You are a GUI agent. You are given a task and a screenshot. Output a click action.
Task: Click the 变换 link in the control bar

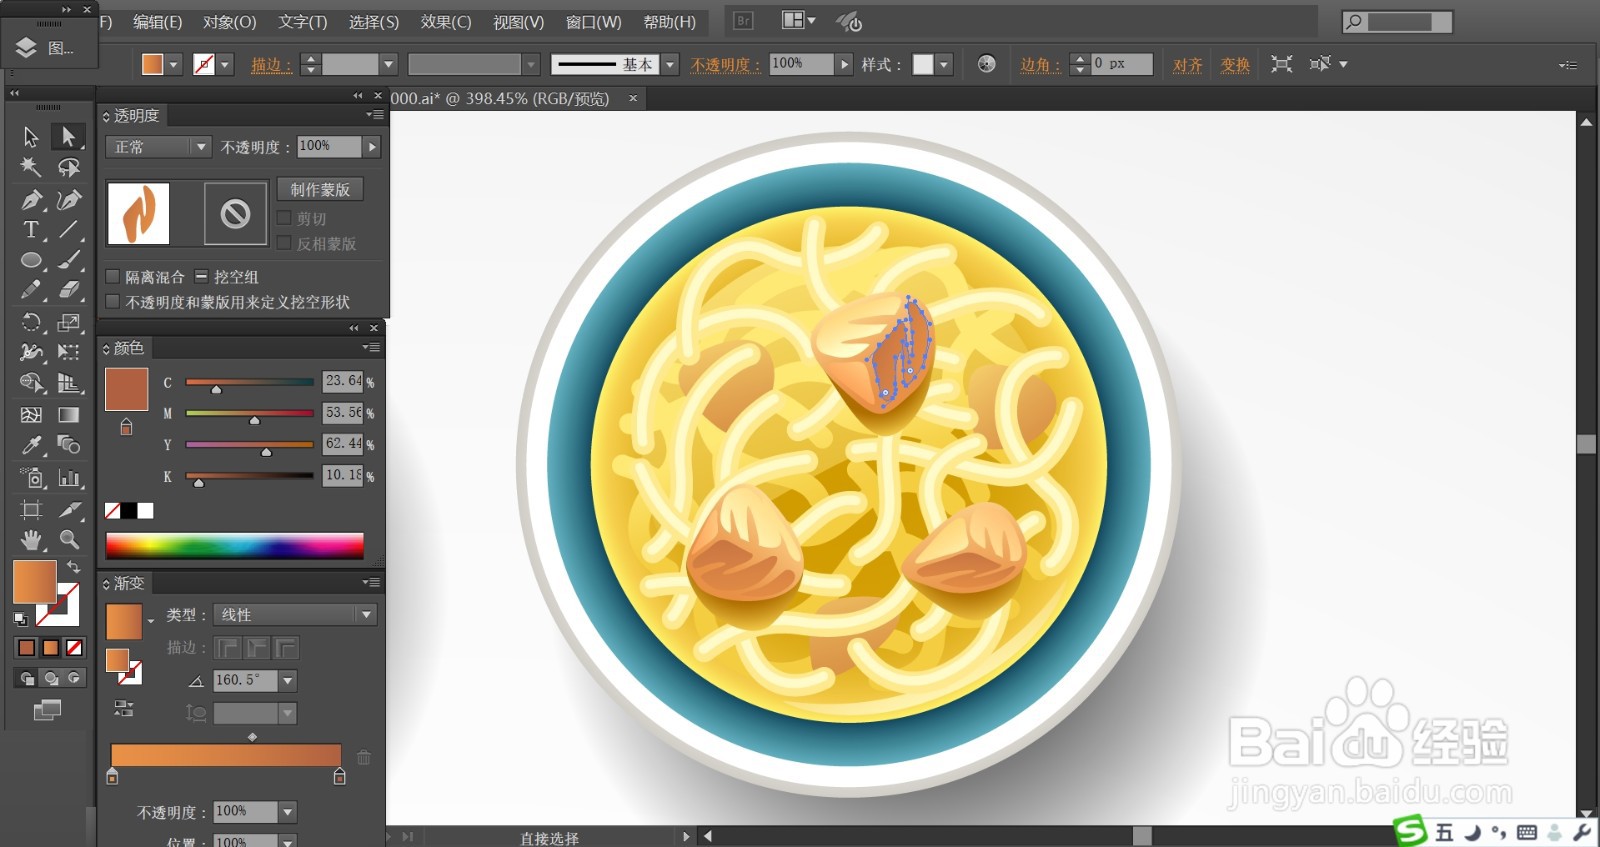coord(1236,65)
